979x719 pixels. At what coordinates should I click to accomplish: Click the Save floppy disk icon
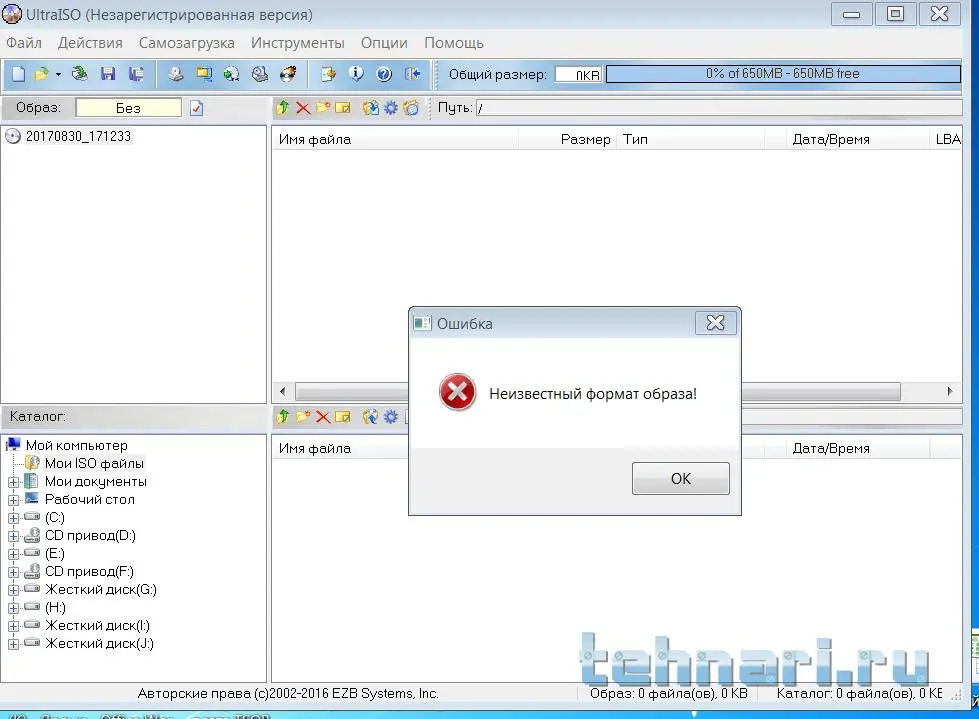coord(108,74)
